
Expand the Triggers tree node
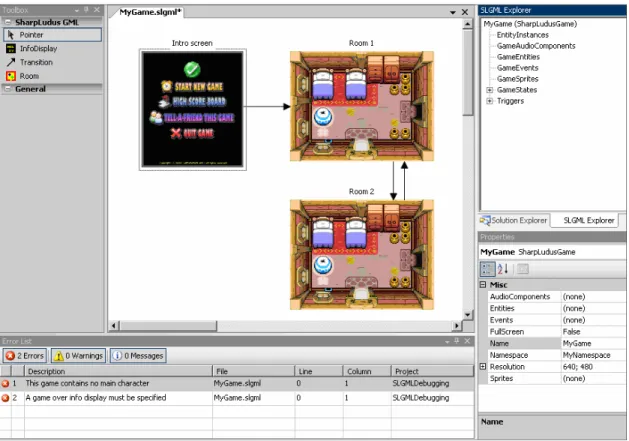point(489,101)
